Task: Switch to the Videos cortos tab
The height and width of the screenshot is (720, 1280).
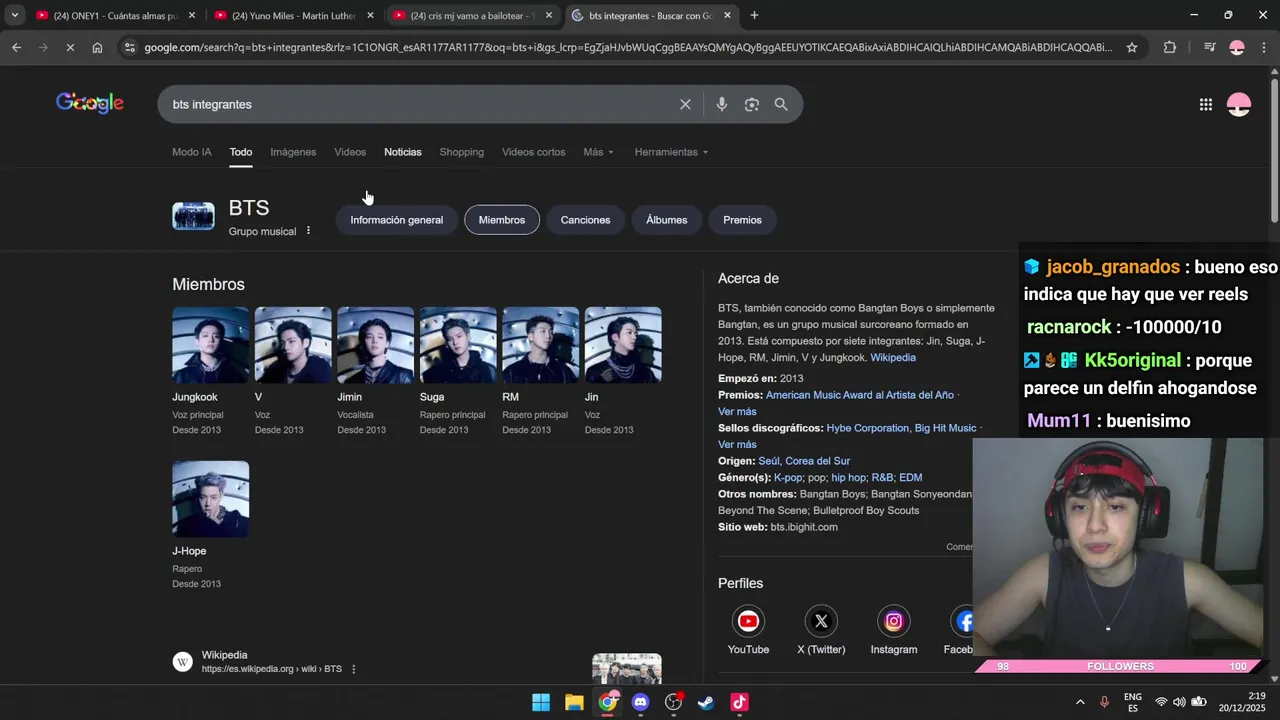Action: [x=534, y=152]
